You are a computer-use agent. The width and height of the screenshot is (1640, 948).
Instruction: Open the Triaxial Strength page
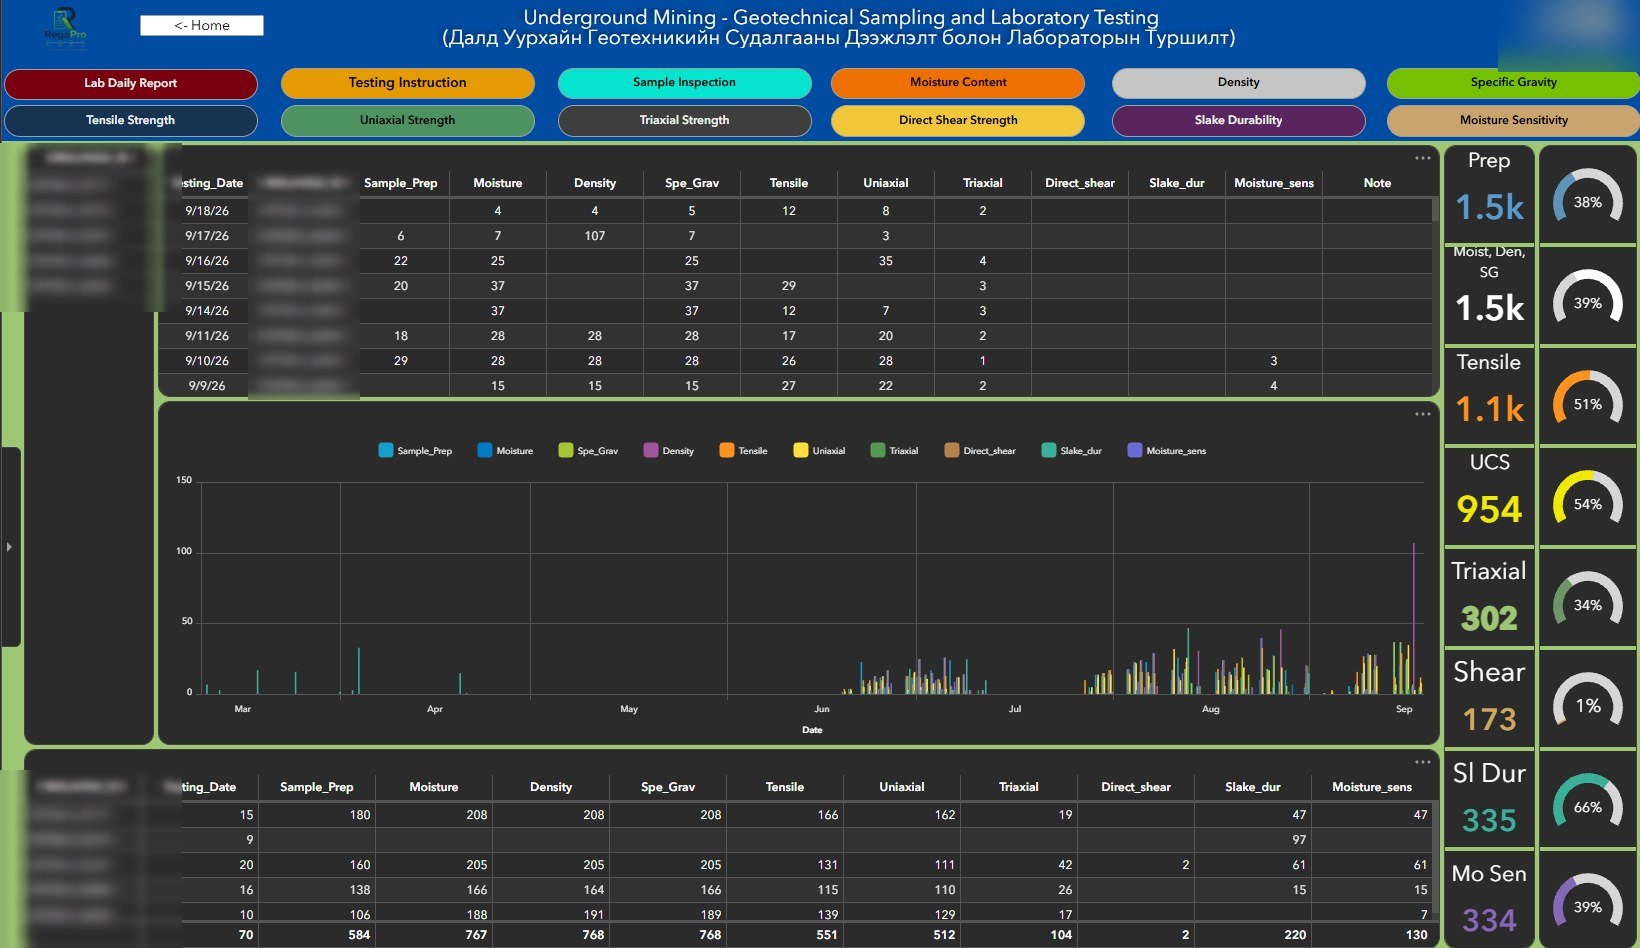click(684, 120)
